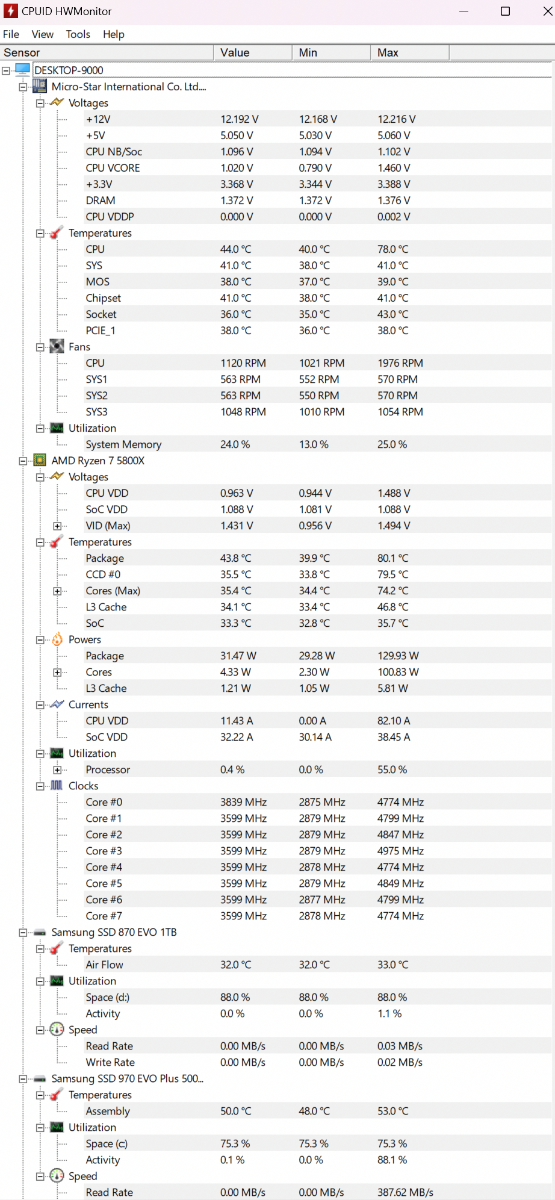Viewport: 555px width, 1200px height.
Task: Expand the VID (Max) voltage entry
Action: click(x=57, y=526)
